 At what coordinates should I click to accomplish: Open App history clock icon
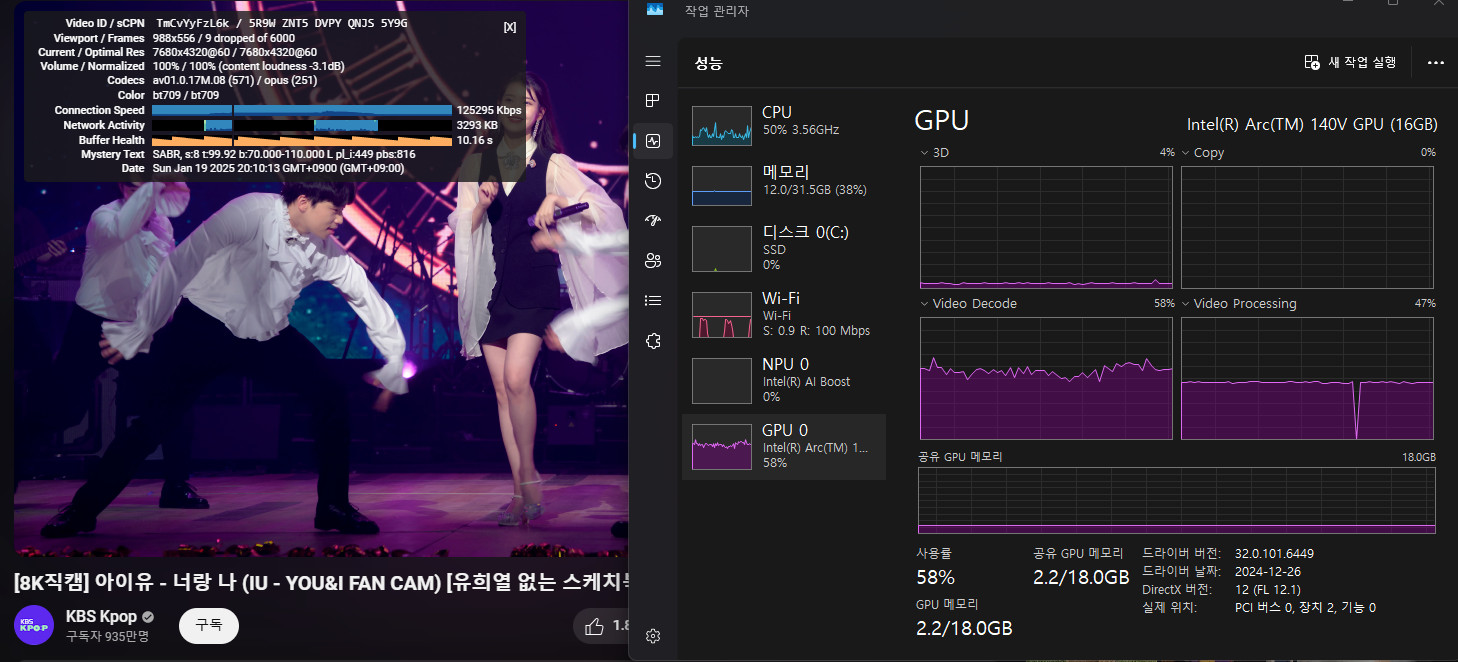pos(653,181)
